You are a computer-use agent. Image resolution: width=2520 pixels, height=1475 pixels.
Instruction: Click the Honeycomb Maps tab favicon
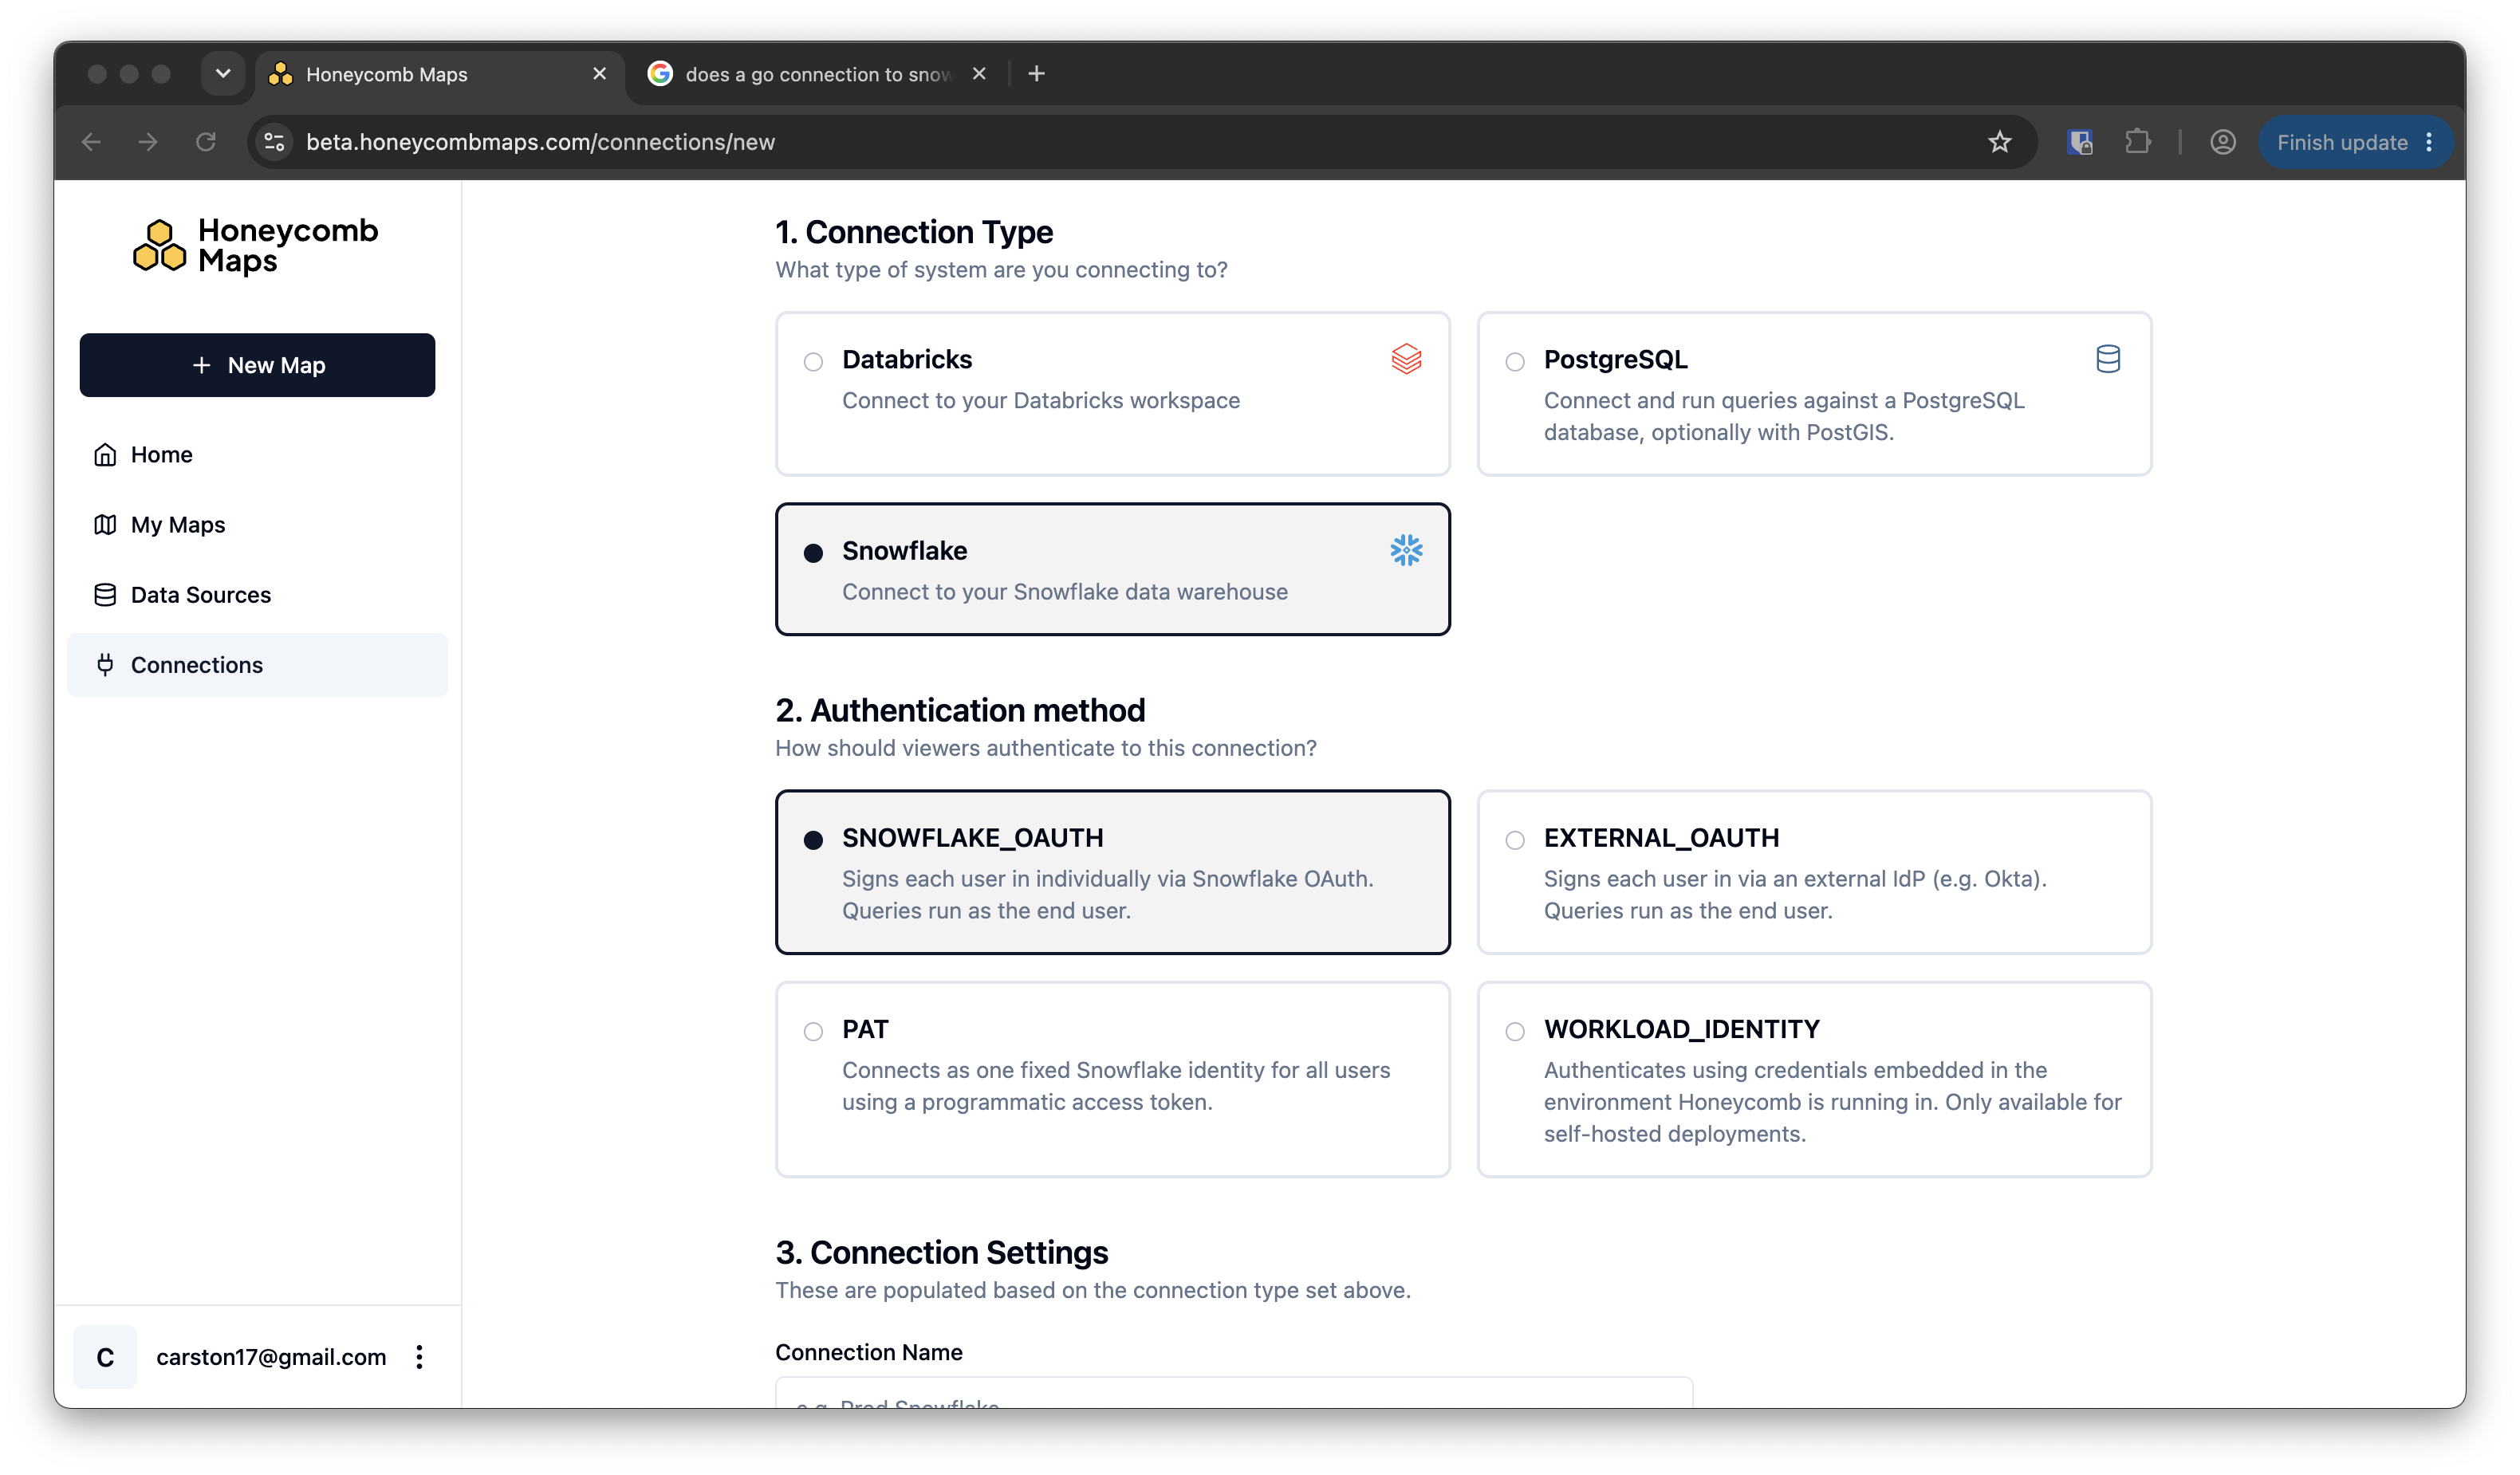pyautogui.click(x=280, y=74)
